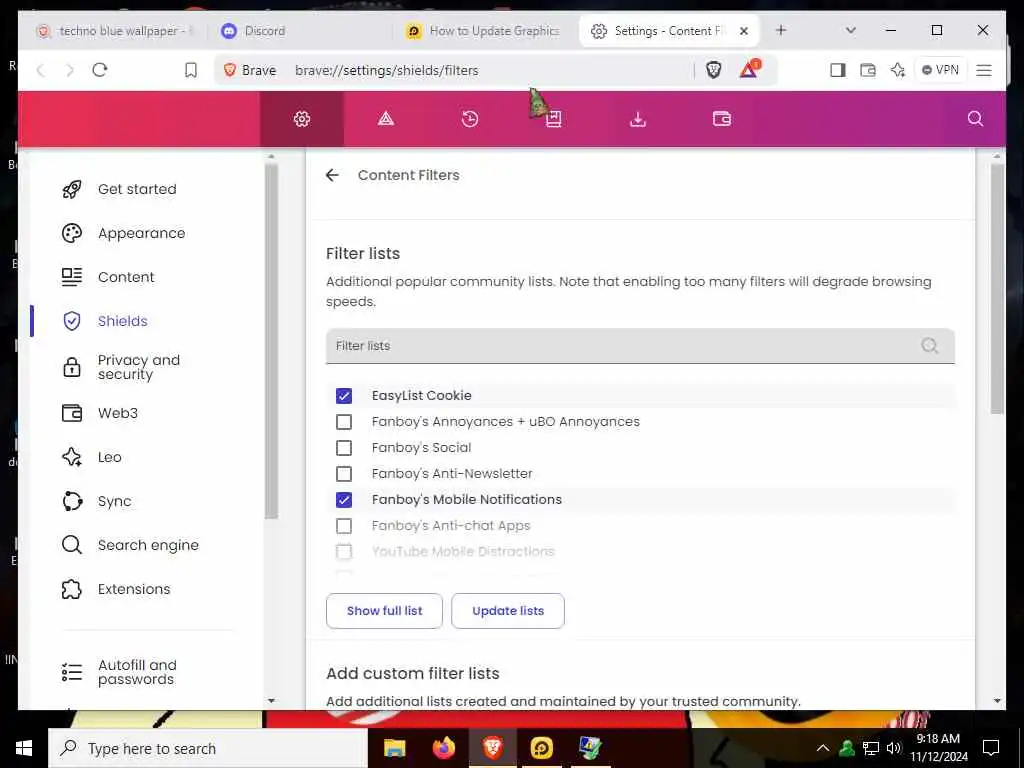Open Privacy and security settings

pos(138,367)
